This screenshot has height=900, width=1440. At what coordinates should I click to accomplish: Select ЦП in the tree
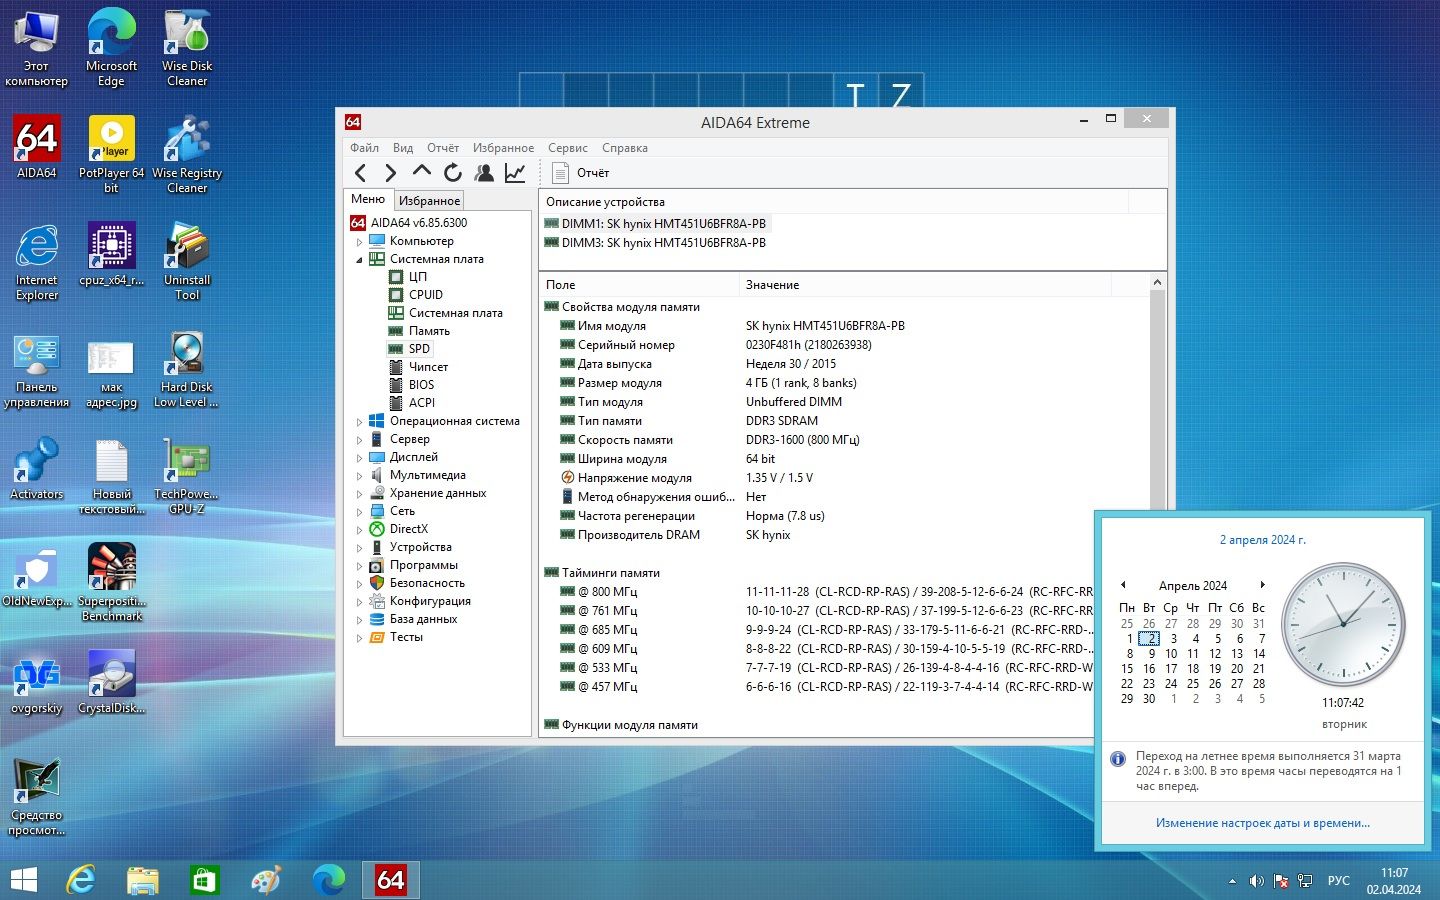coord(418,277)
